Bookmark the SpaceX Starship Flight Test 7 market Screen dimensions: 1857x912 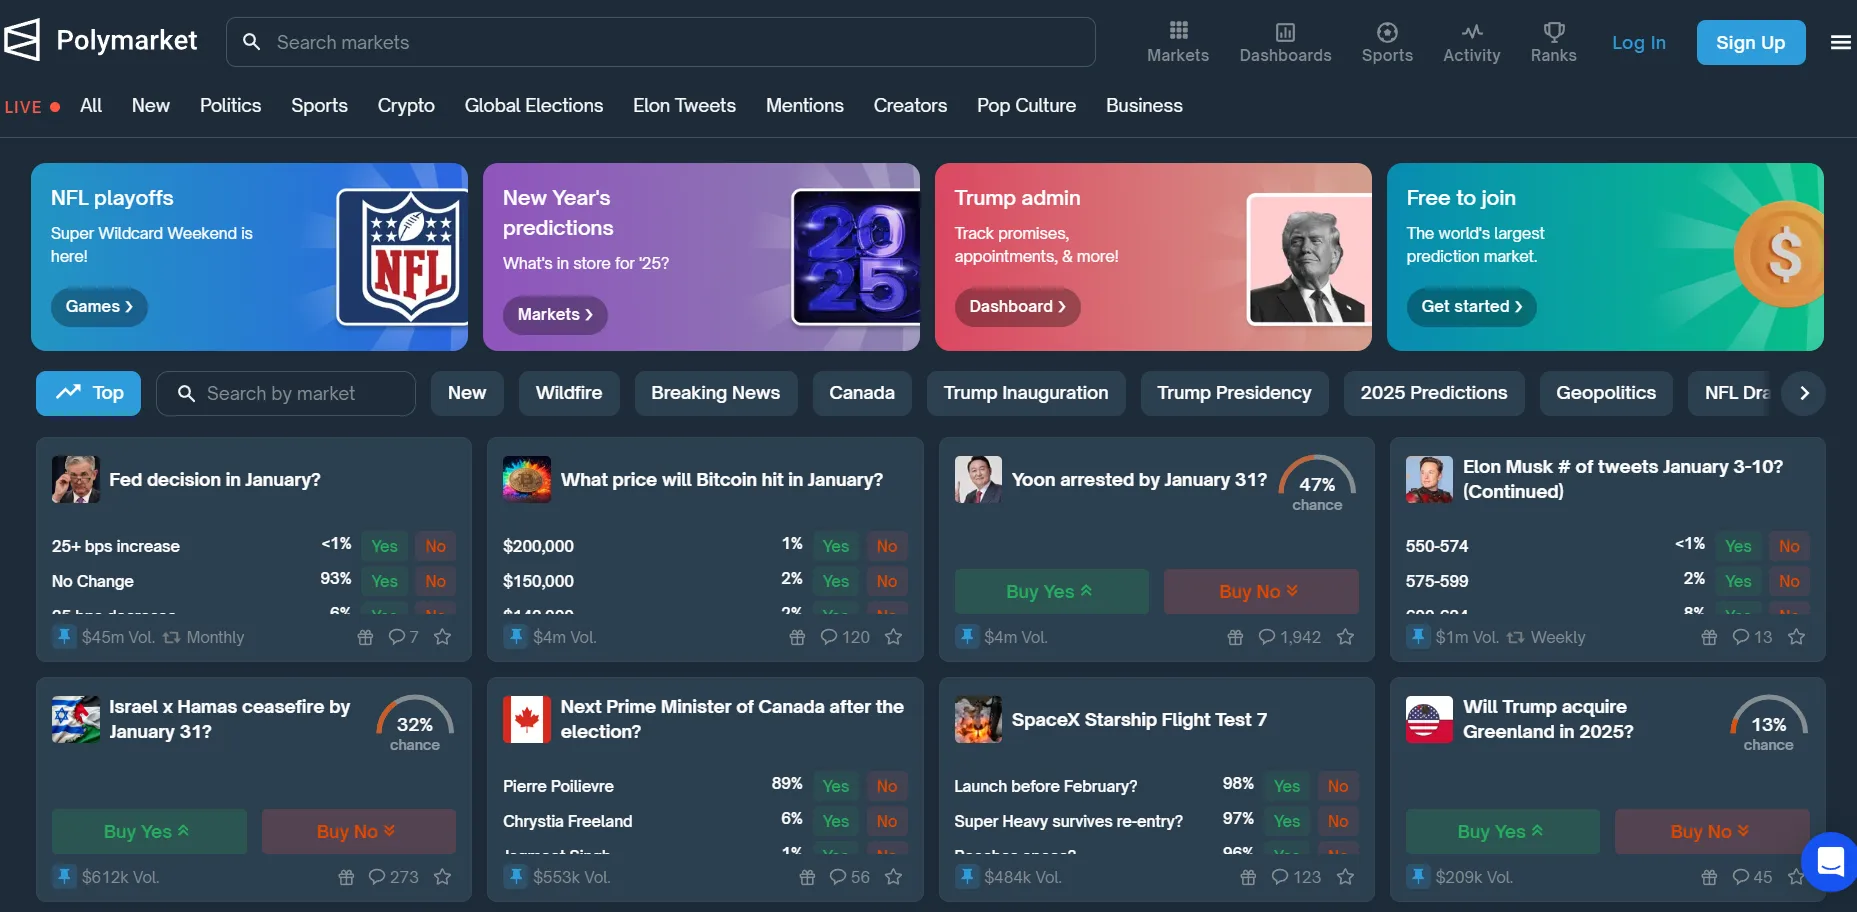pos(1345,877)
